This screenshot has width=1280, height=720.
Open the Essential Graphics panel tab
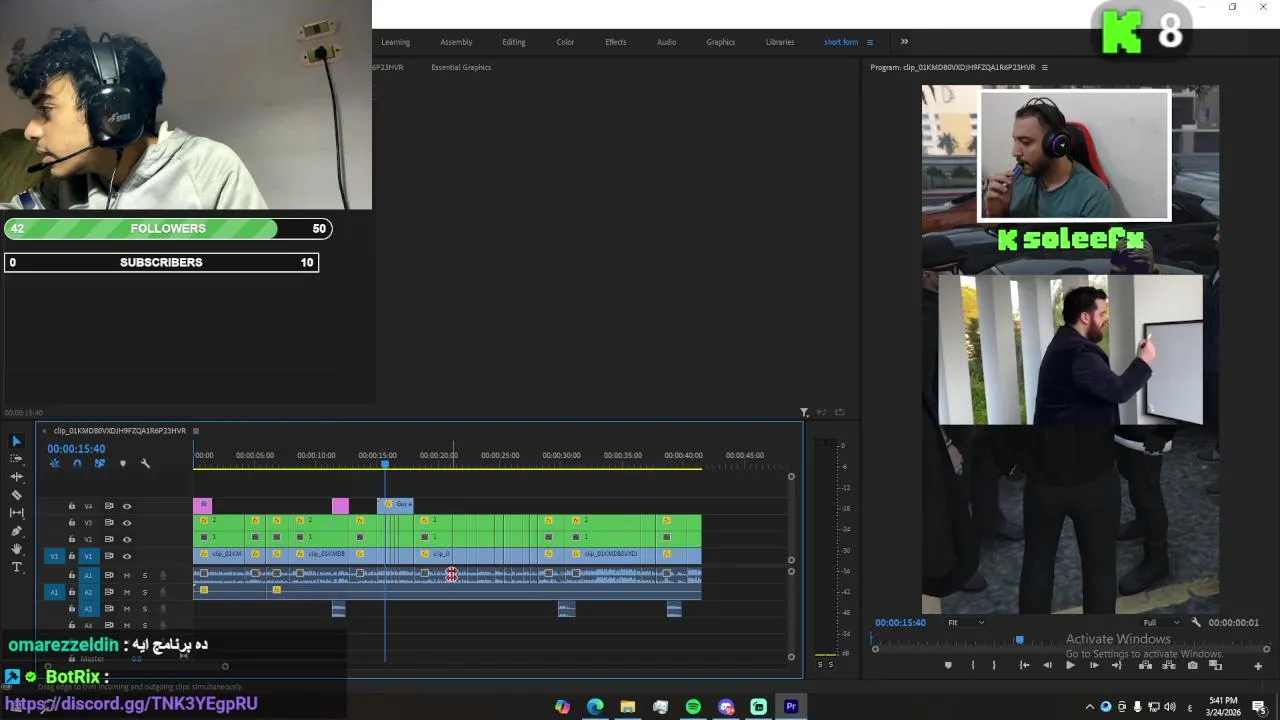tap(461, 67)
